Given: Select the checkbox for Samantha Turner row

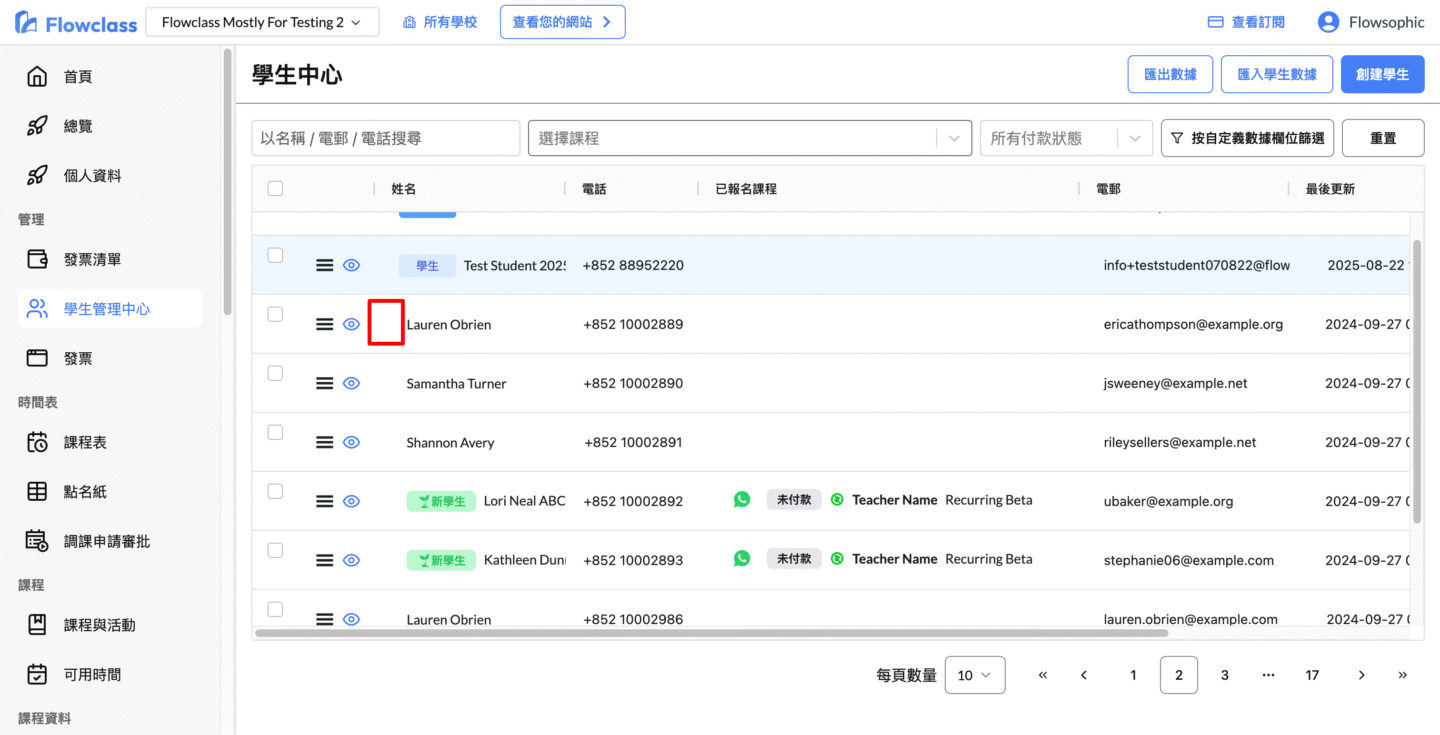Looking at the screenshot, I should point(275,373).
